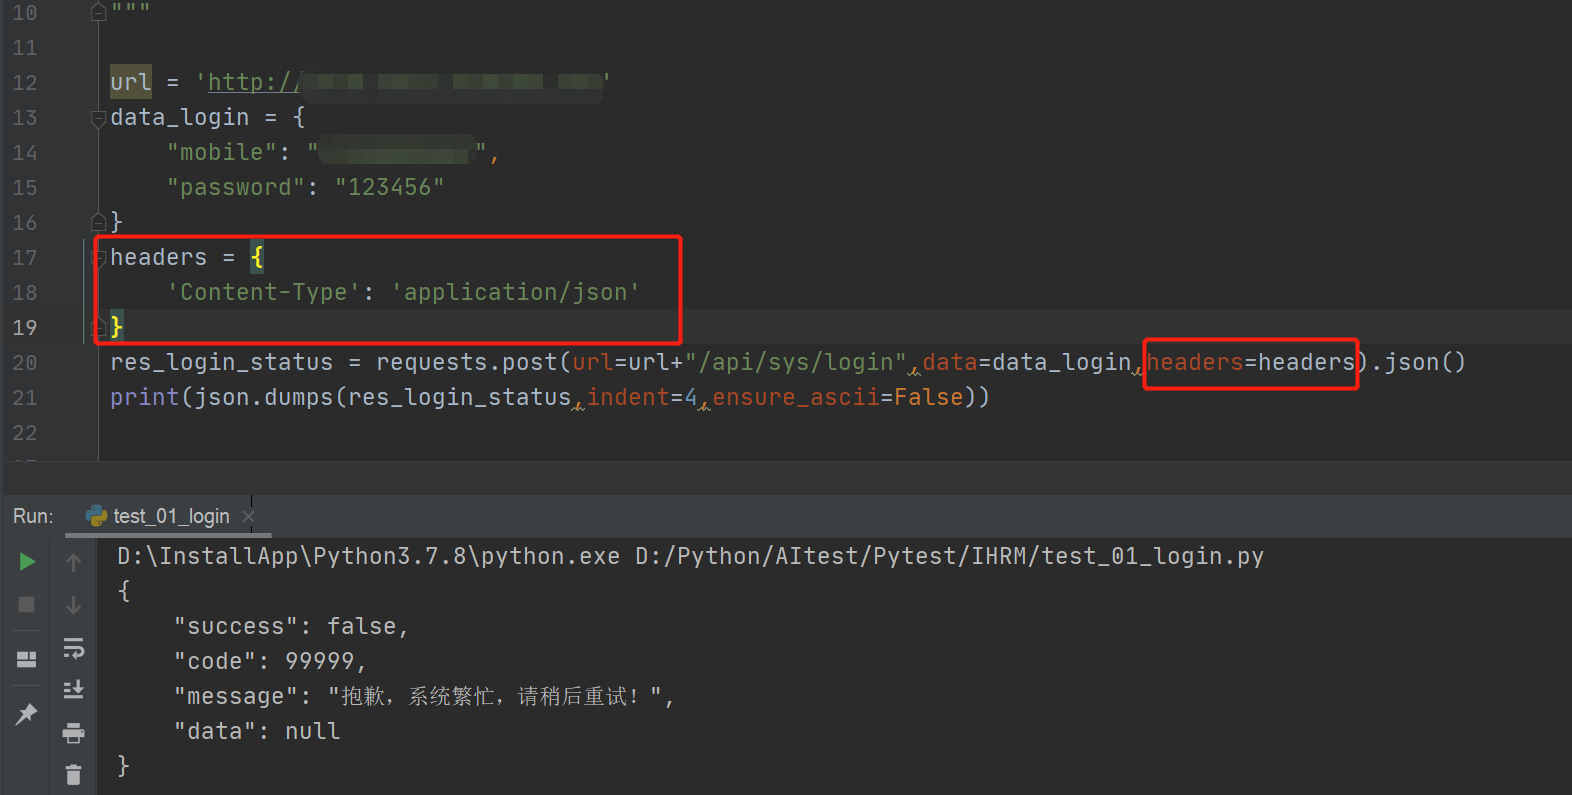Click the "mobile" key on line 14
The image size is (1572, 795).
tap(222, 152)
